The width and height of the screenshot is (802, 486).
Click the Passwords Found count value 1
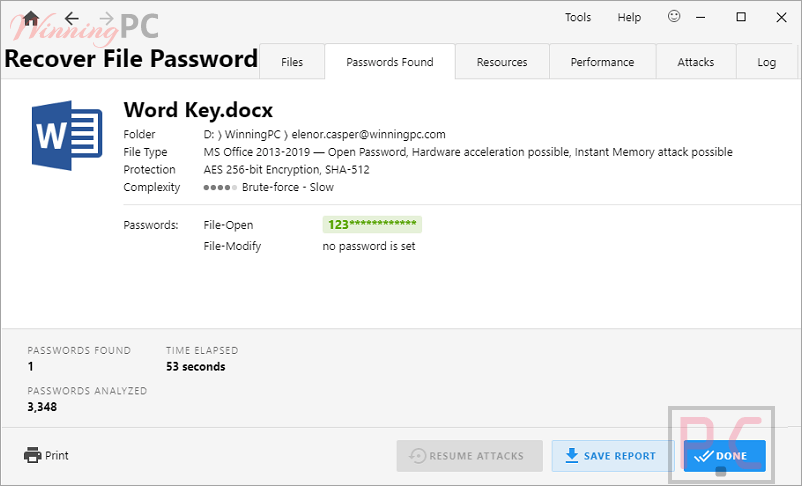click(31, 367)
